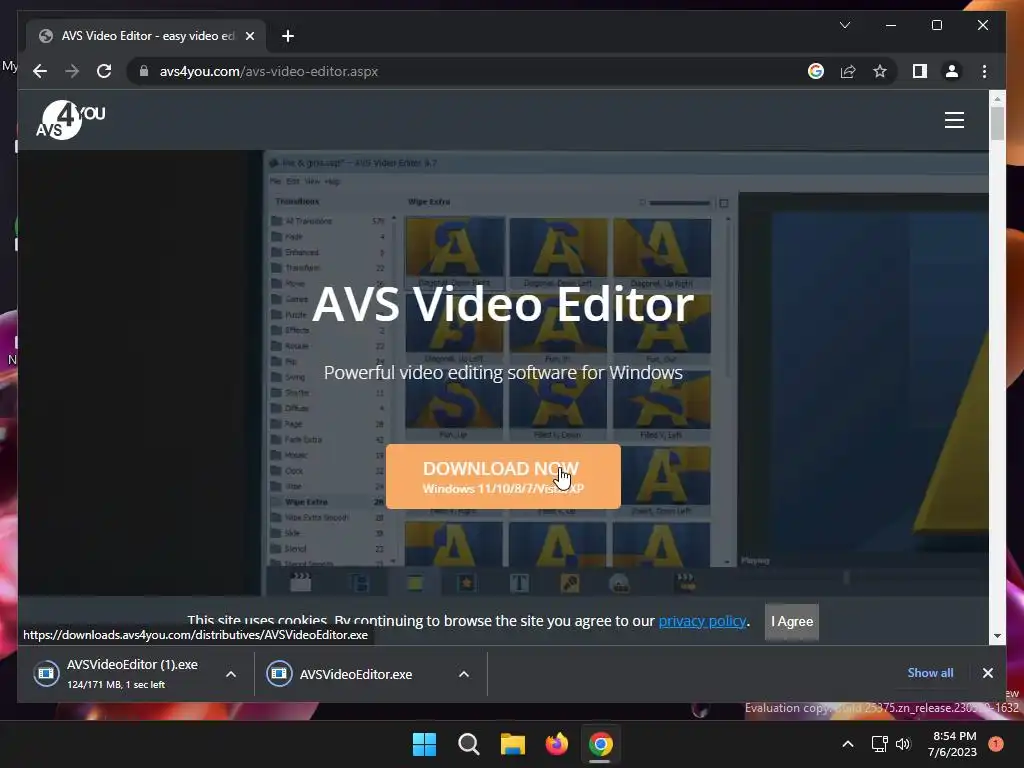
Task: Open a new browser tab
Action: tap(287, 36)
